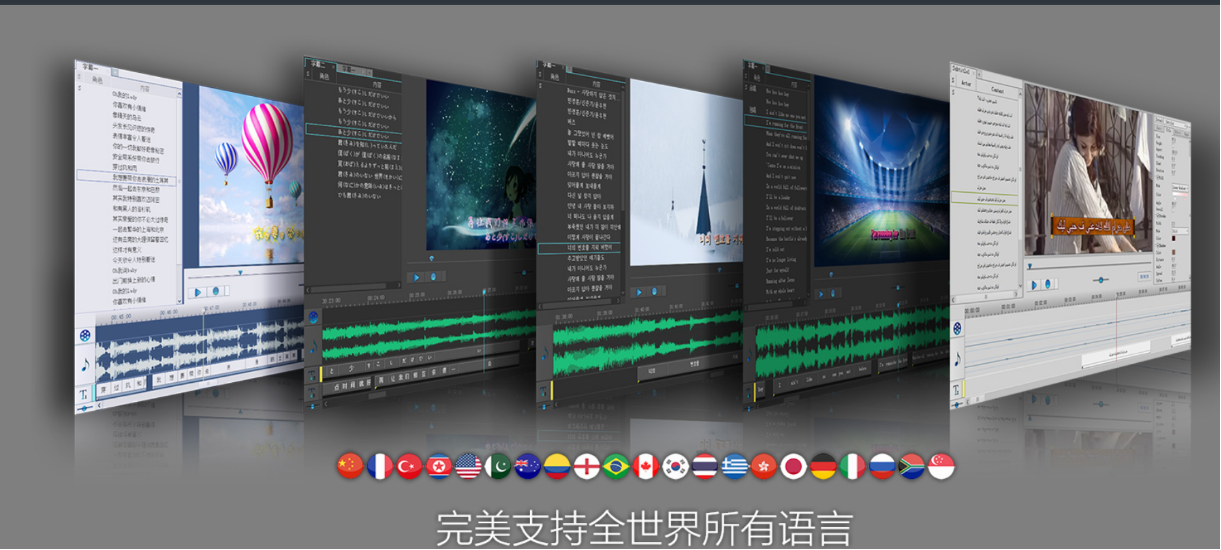Click the China flag icon
1221x550 pixels.
pos(350,466)
